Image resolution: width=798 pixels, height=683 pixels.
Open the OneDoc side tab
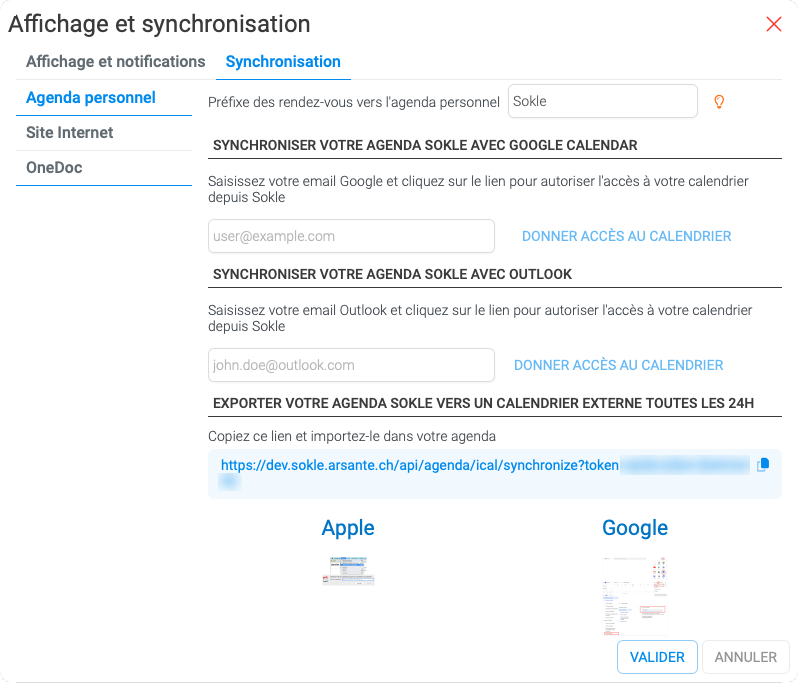click(104, 168)
